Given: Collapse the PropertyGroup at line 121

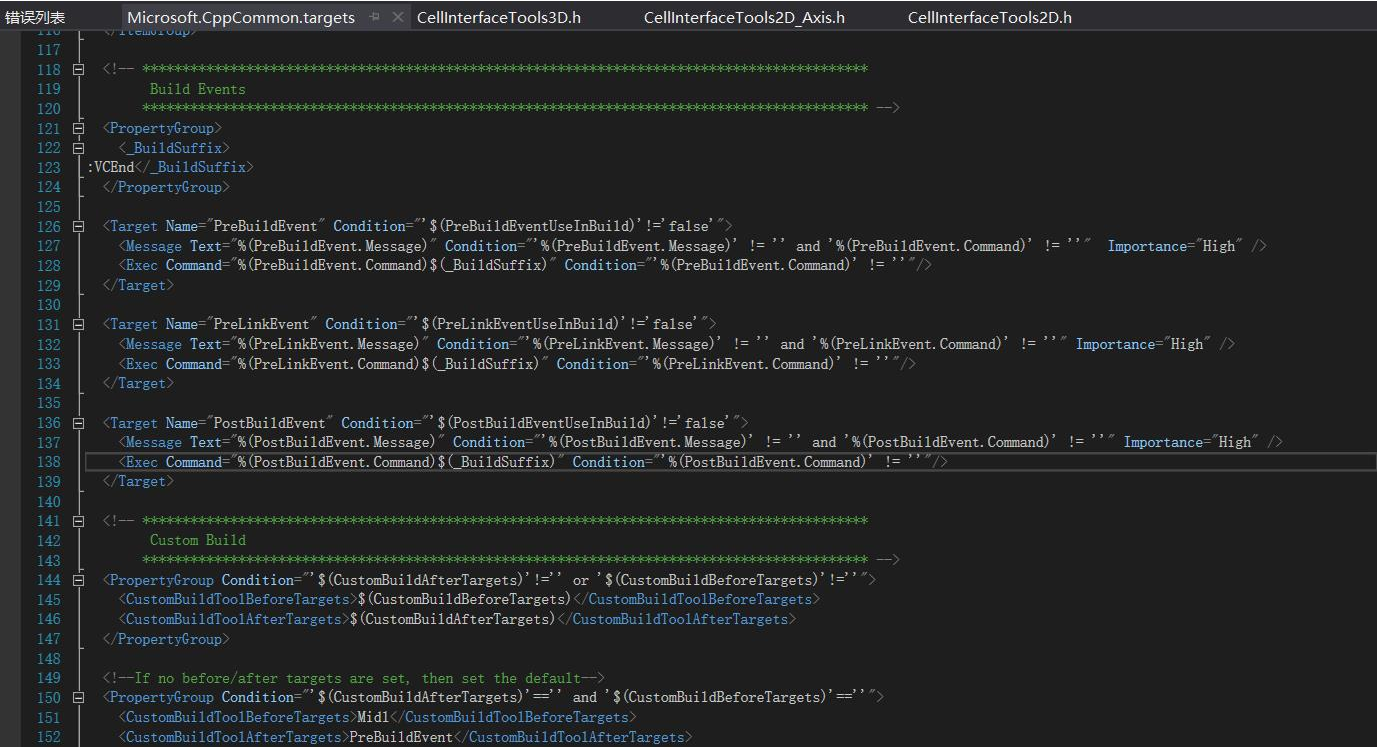Looking at the screenshot, I should [78, 128].
